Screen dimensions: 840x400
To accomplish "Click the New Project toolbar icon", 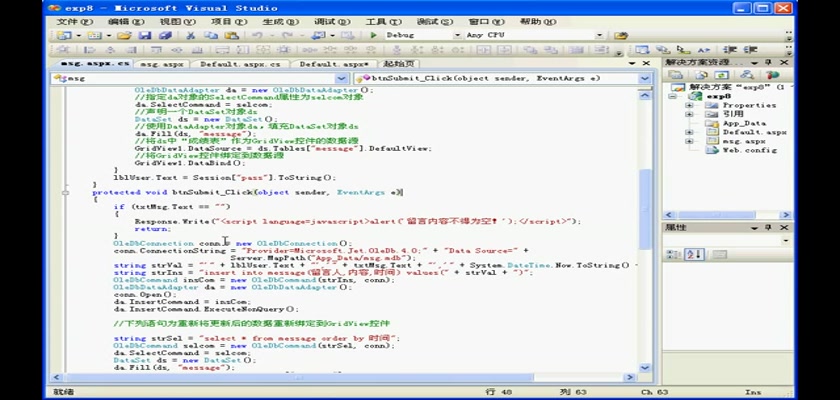I will pos(65,35).
